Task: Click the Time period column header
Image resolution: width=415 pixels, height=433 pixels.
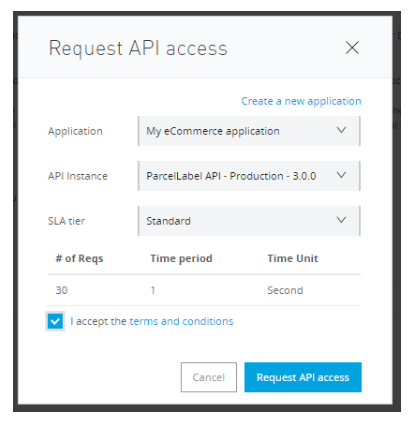Action: [x=181, y=259]
